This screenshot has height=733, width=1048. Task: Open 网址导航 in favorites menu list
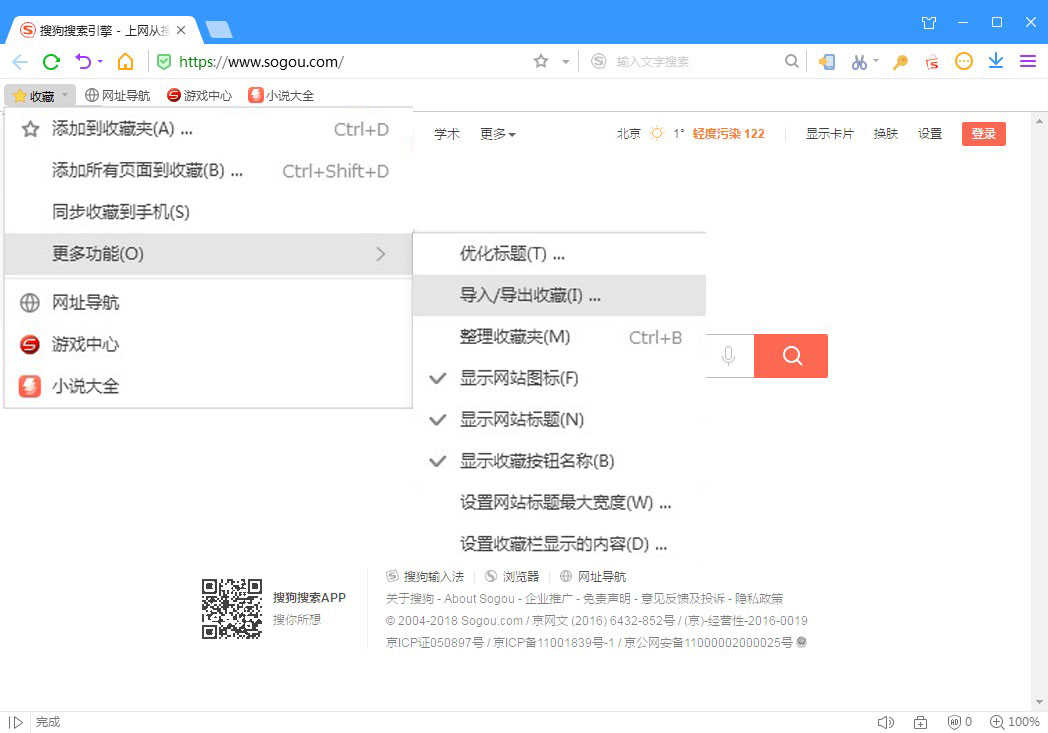(208, 303)
